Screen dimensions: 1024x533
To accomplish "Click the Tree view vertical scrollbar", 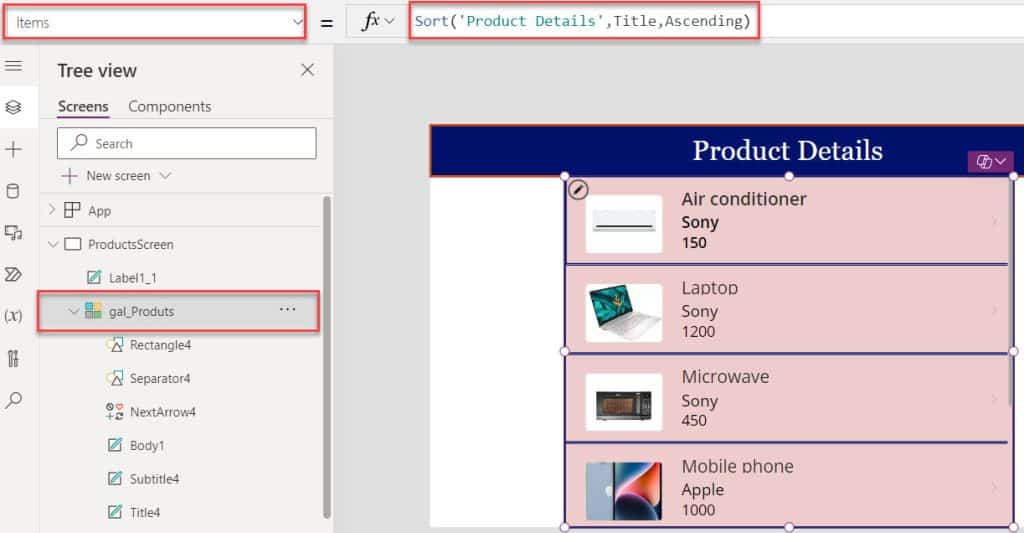I will pyautogui.click(x=327, y=357).
